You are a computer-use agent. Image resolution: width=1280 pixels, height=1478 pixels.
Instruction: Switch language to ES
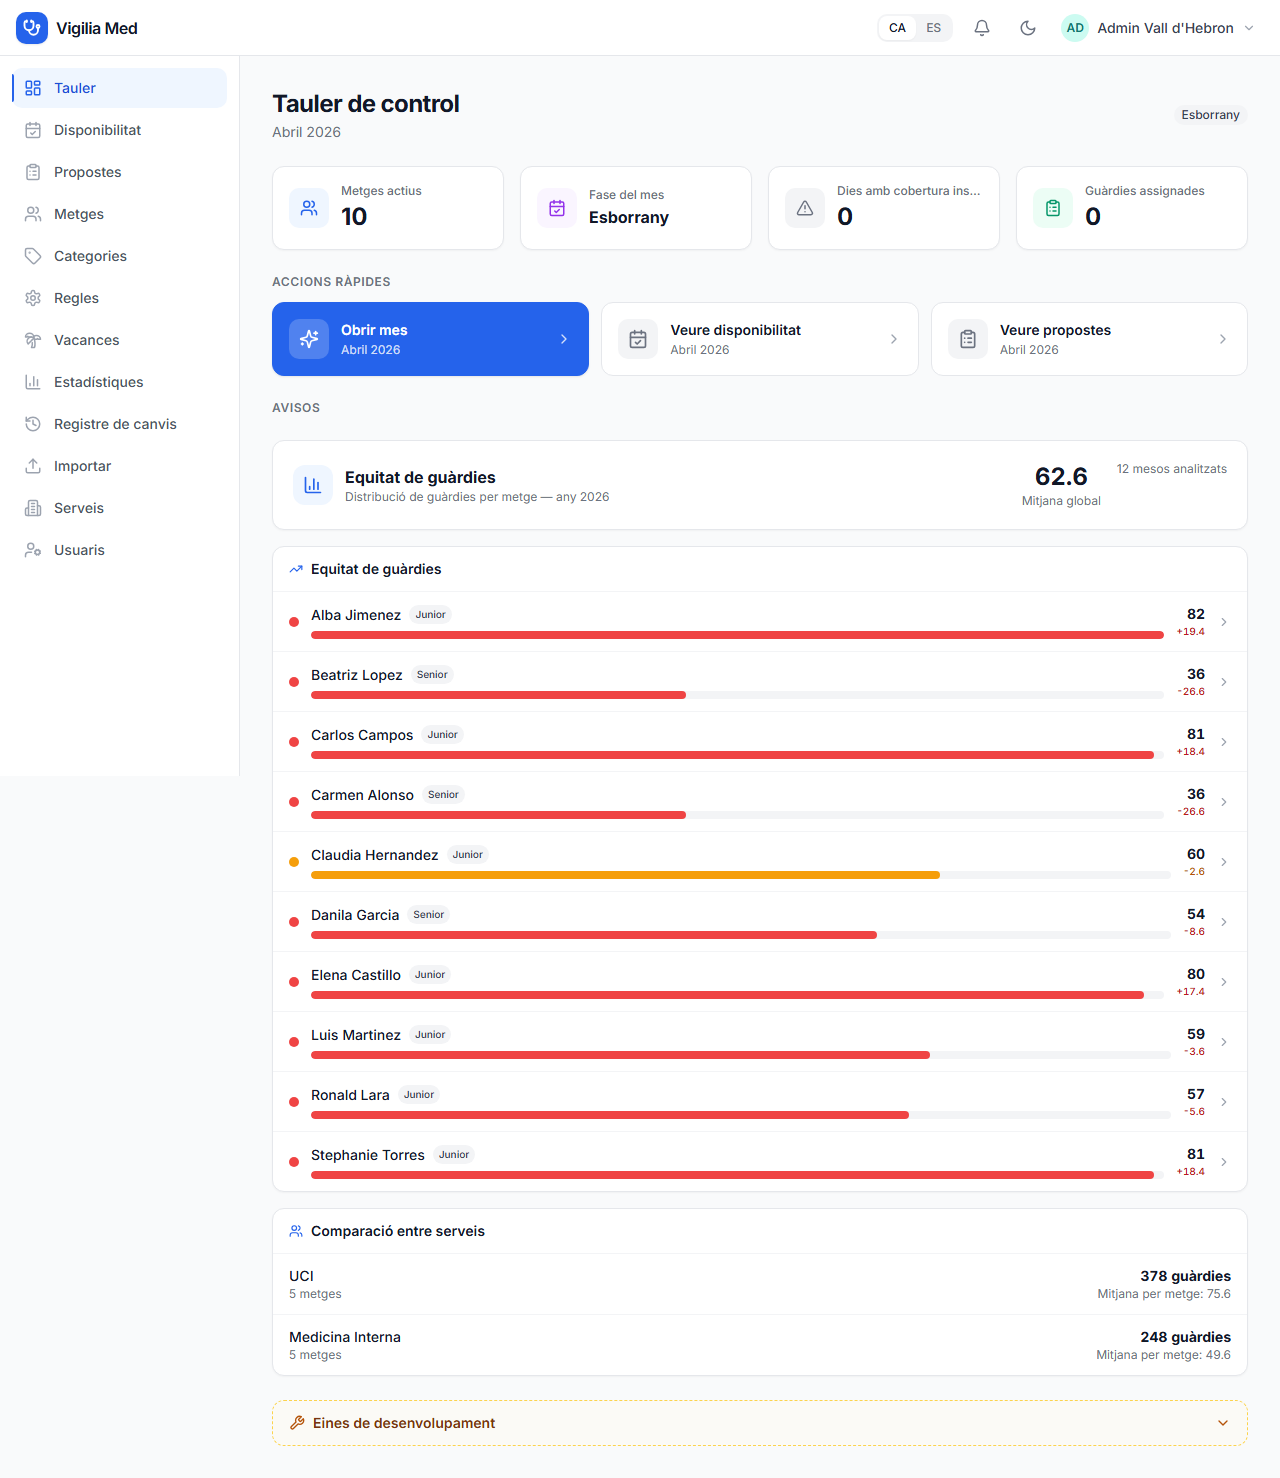933,27
